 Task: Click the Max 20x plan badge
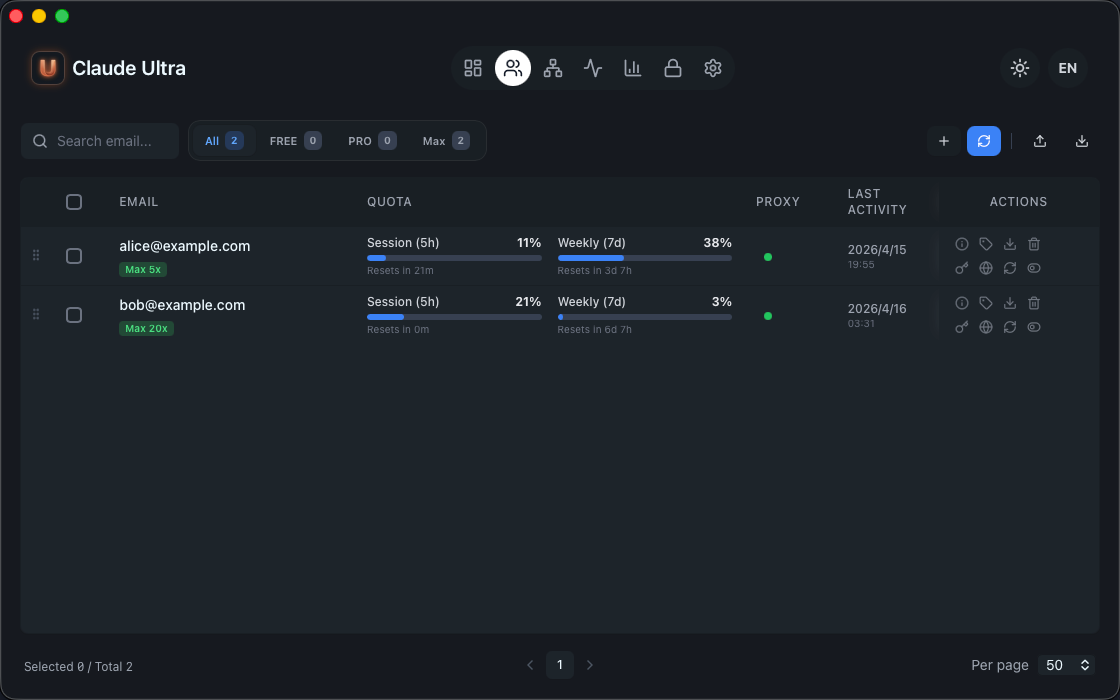tap(146, 329)
